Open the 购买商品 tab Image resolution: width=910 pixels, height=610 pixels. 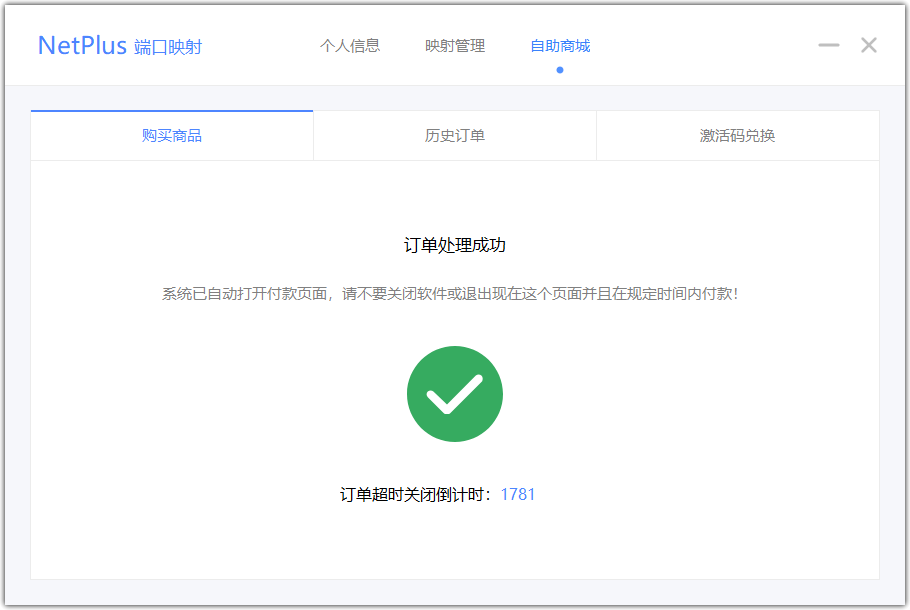pyautogui.click(x=172, y=136)
